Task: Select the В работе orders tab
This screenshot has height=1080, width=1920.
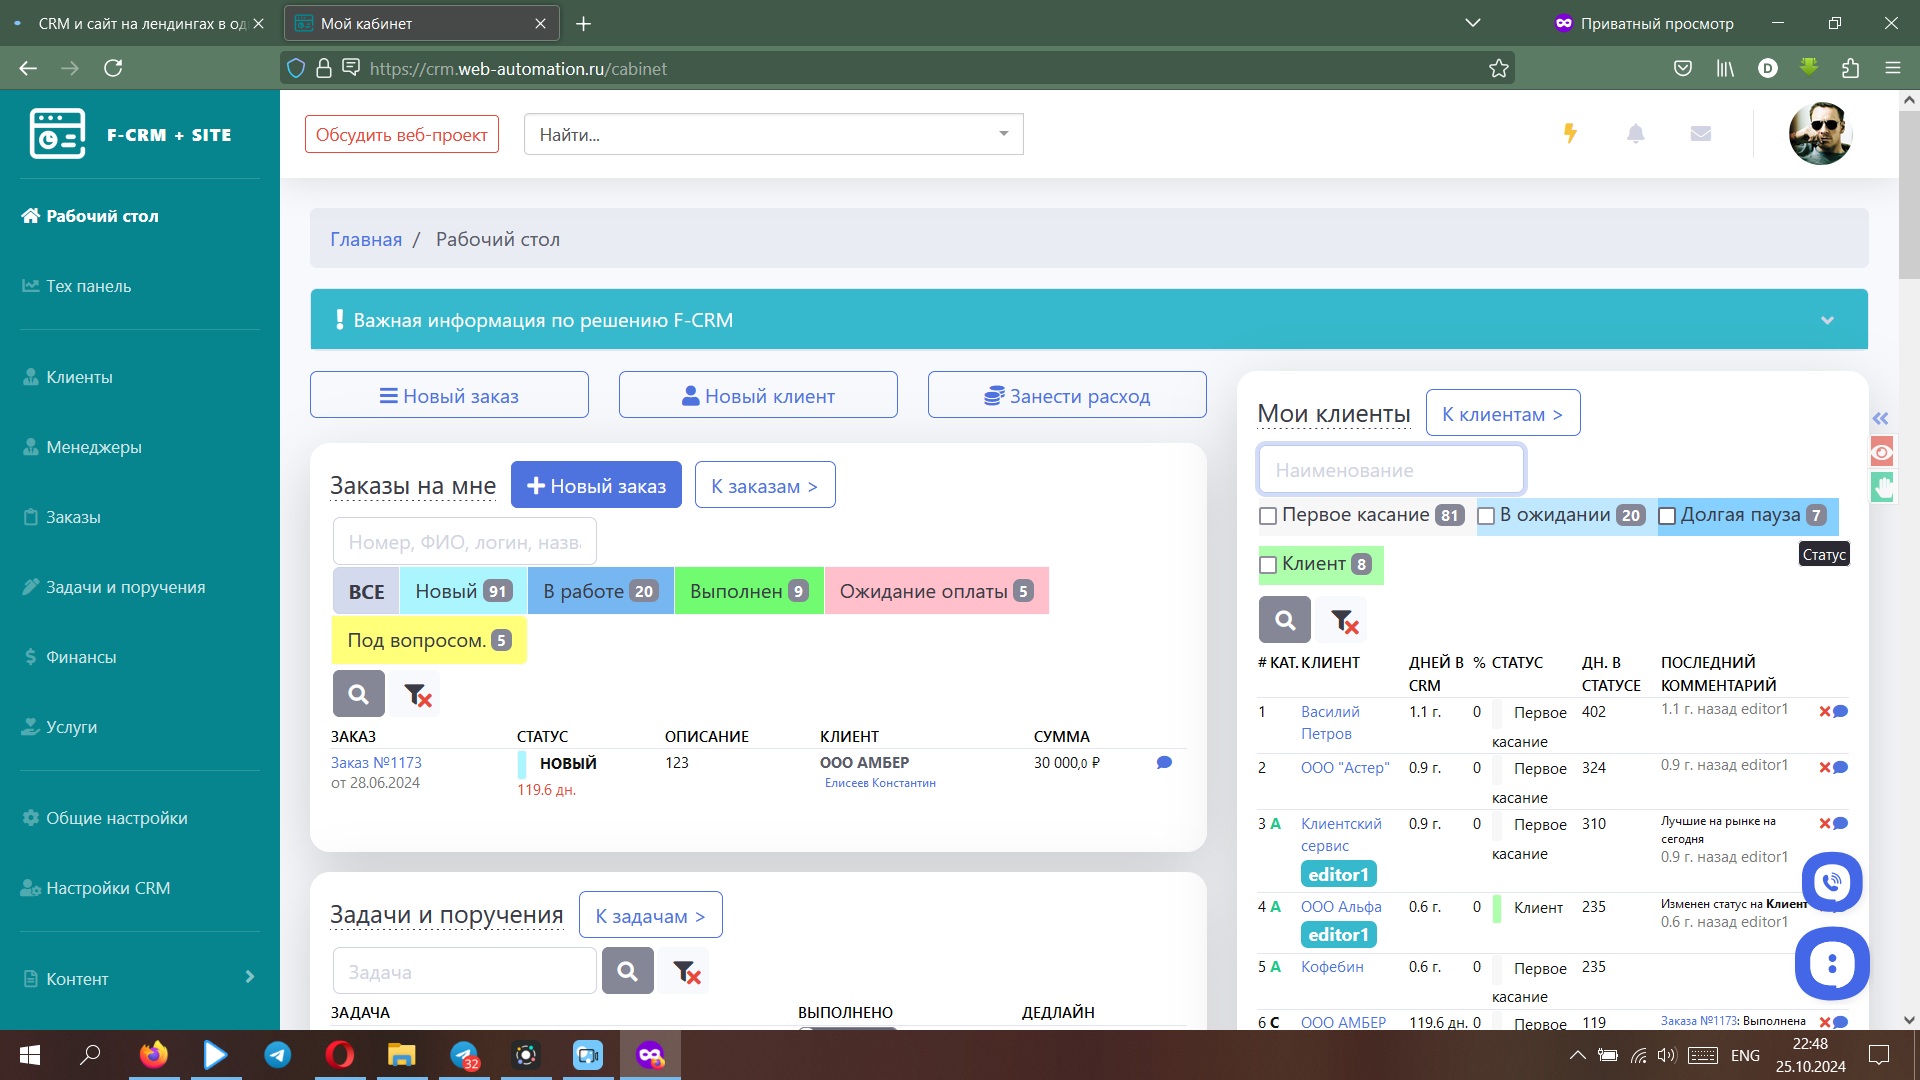Action: [x=600, y=591]
